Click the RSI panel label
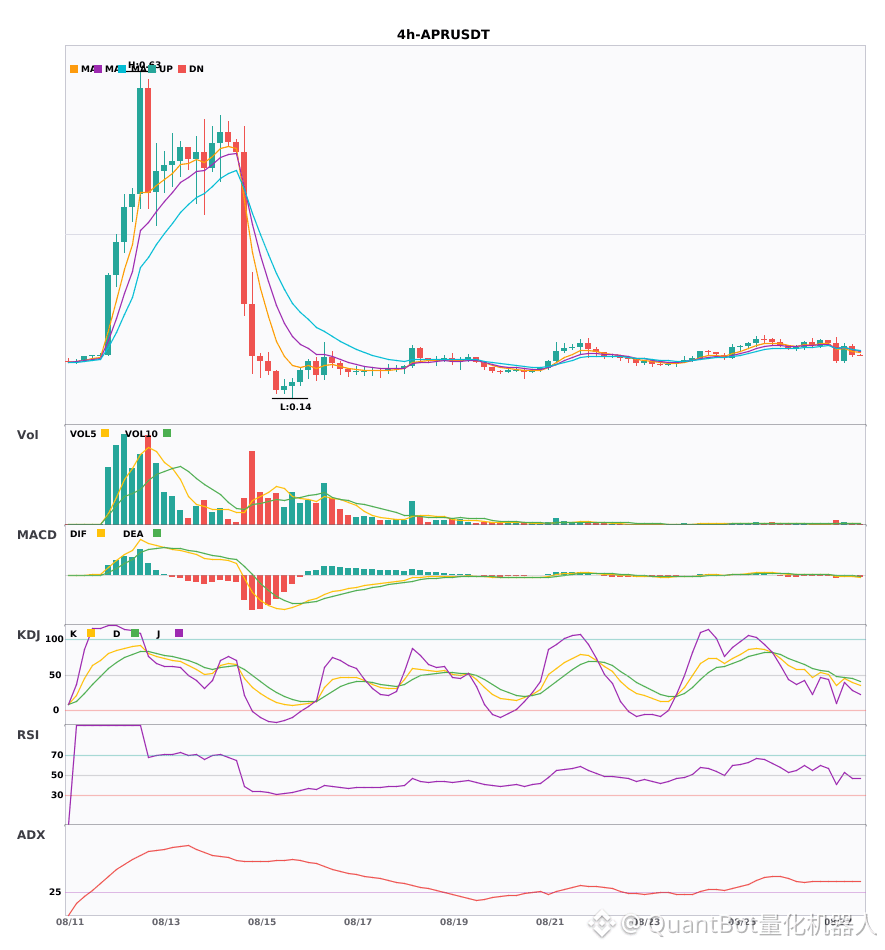 coord(28,735)
